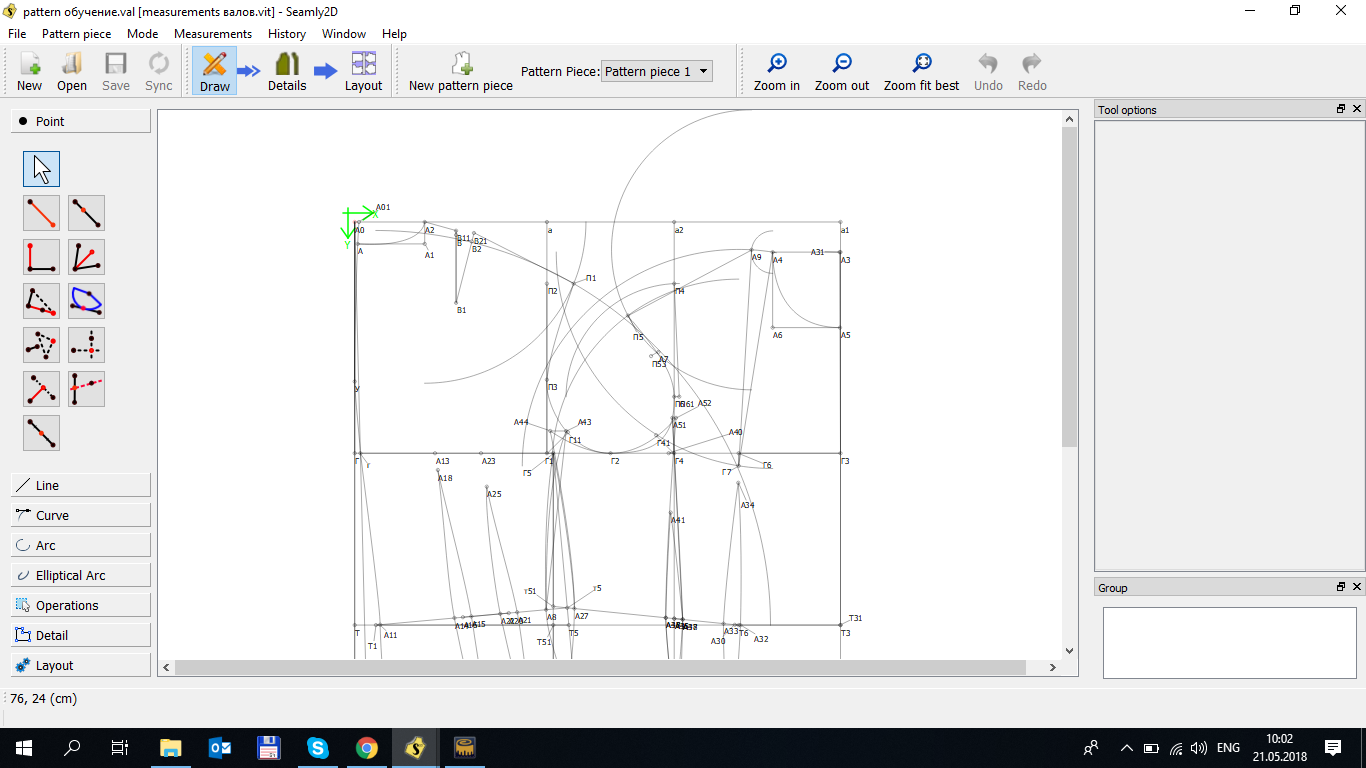Screen dimensions: 1366x768
Task: Create a new pattern with New icon
Action: coord(29,71)
